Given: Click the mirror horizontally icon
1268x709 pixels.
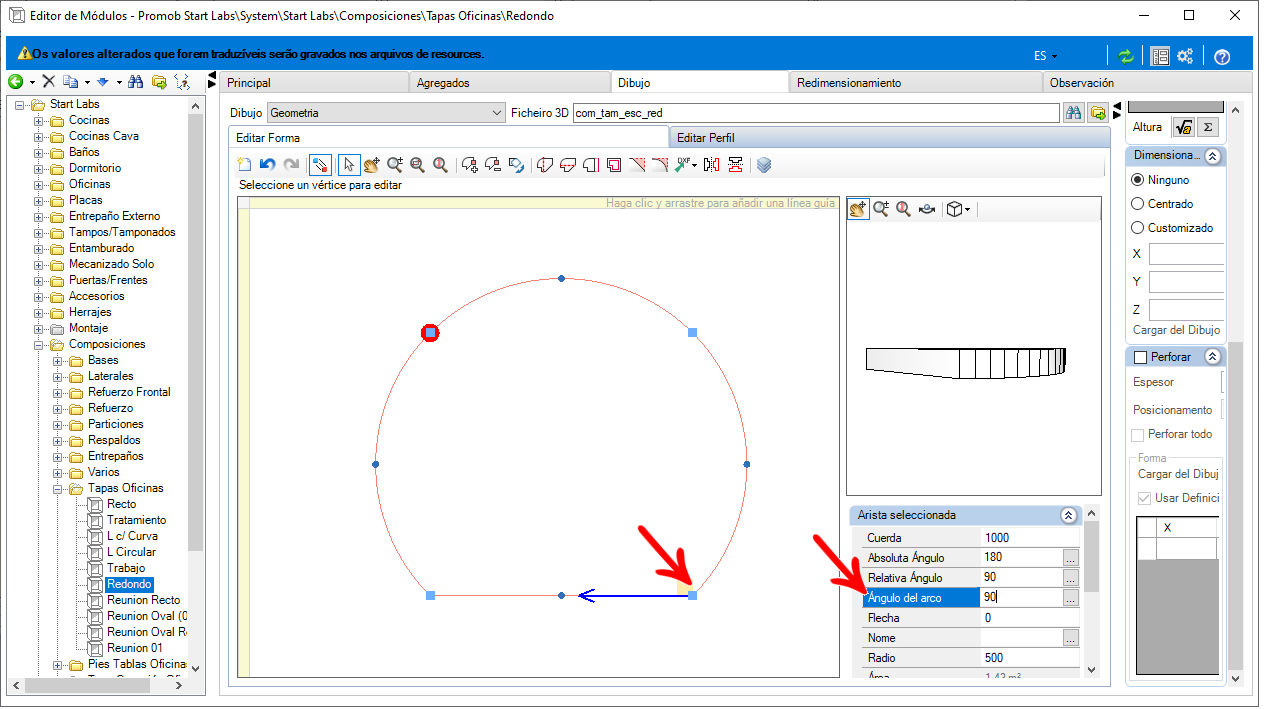Looking at the screenshot, I should coord(711,165).
